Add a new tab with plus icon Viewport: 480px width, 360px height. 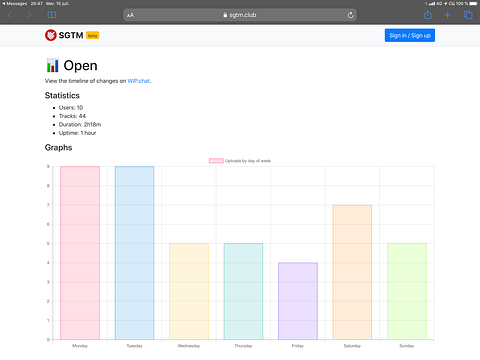point(448,15)
